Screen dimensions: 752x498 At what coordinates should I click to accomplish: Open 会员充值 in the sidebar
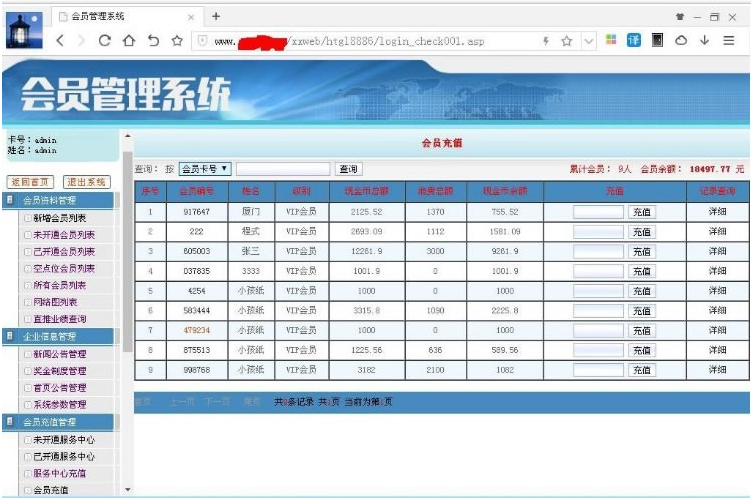click(51, 490)
